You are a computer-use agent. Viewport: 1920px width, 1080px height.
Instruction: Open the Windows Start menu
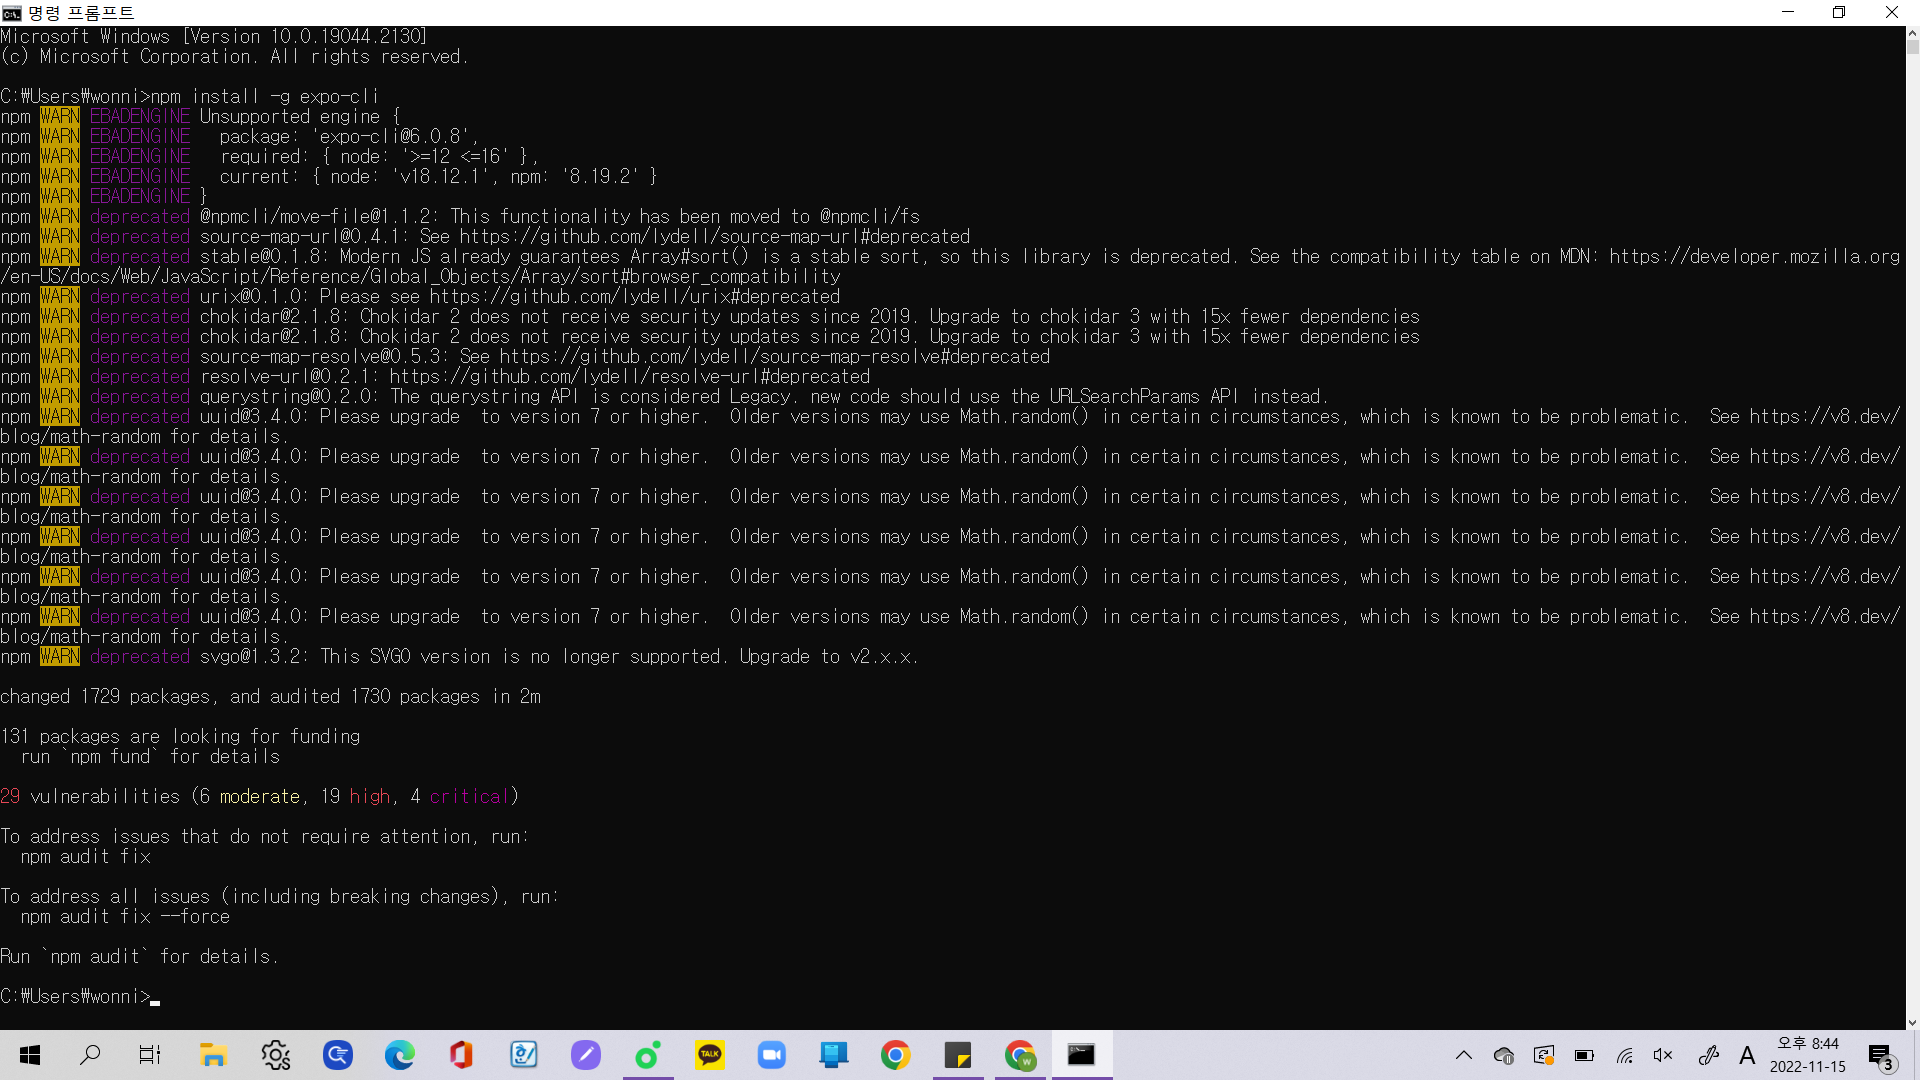tap(30, 1055)
